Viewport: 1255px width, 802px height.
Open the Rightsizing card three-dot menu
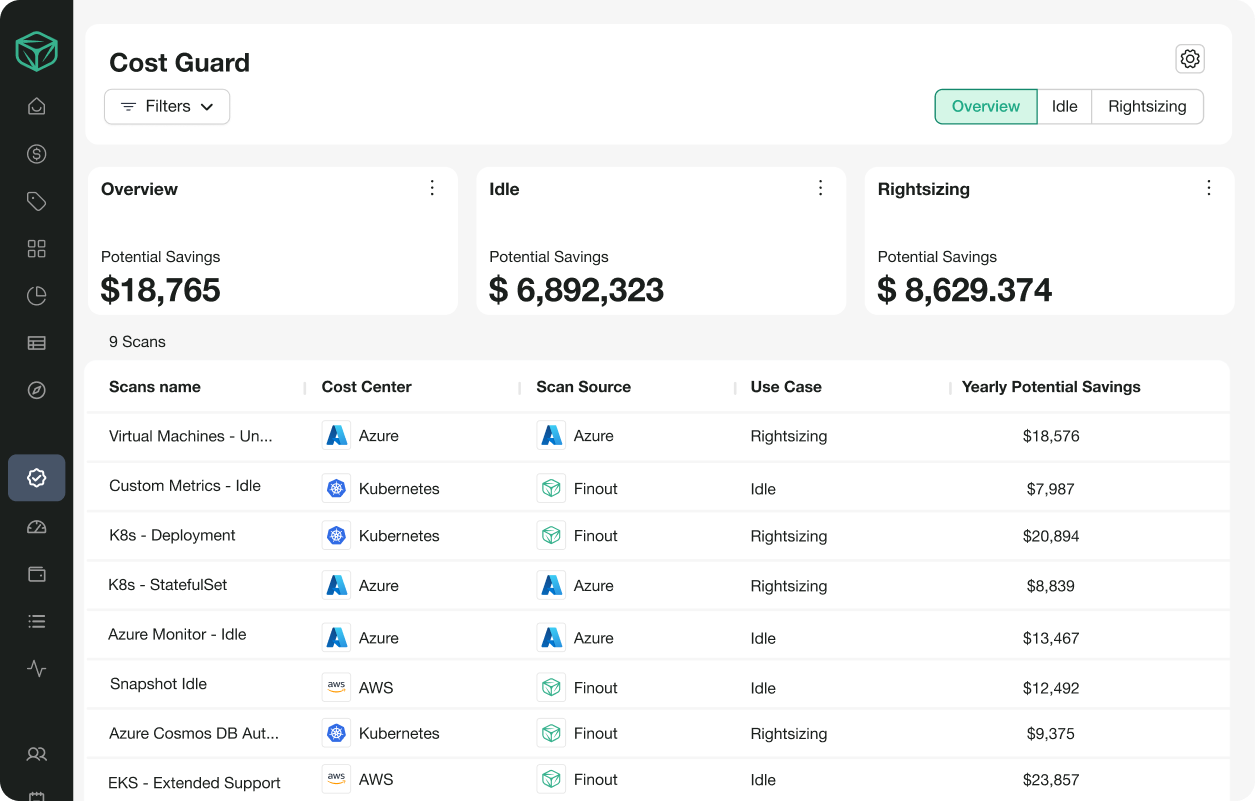tap(1208, 188)
